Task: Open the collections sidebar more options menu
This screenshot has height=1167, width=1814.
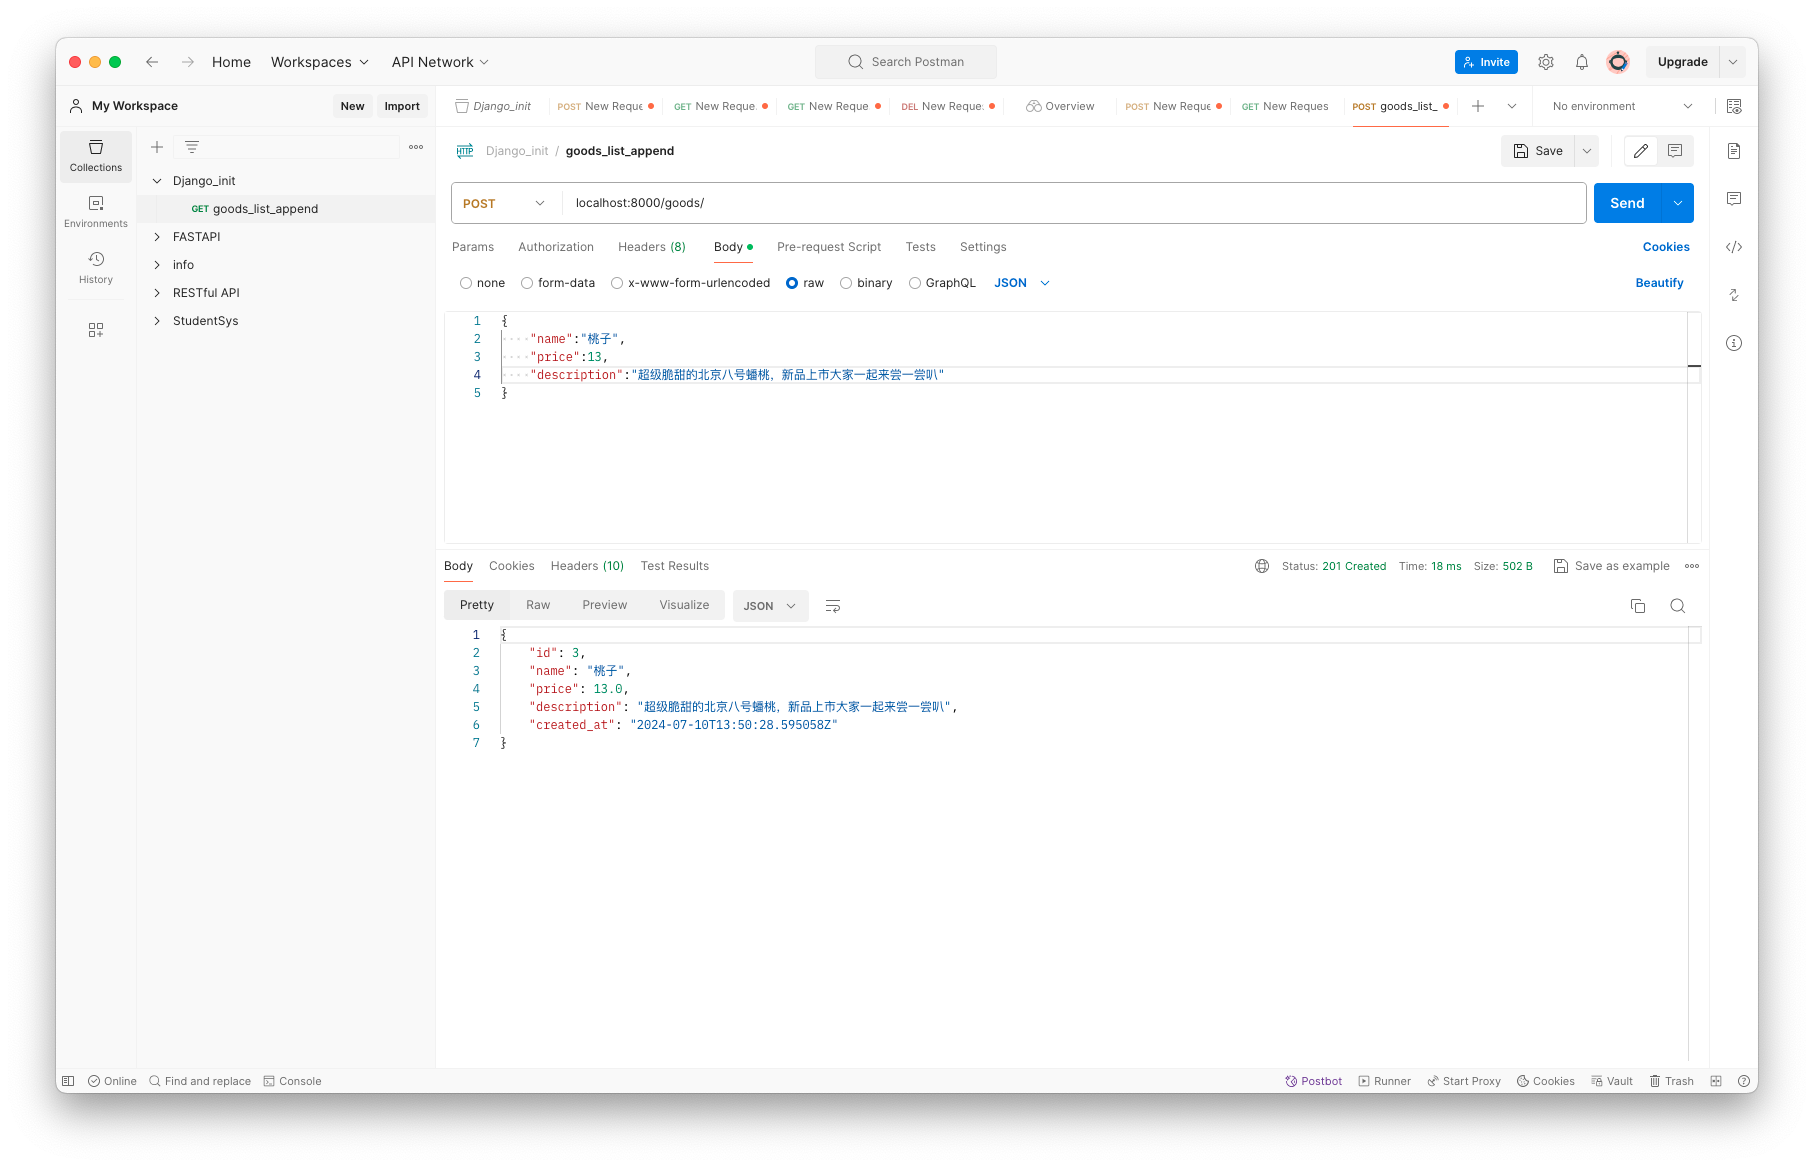Action: (x=416, y=147)
